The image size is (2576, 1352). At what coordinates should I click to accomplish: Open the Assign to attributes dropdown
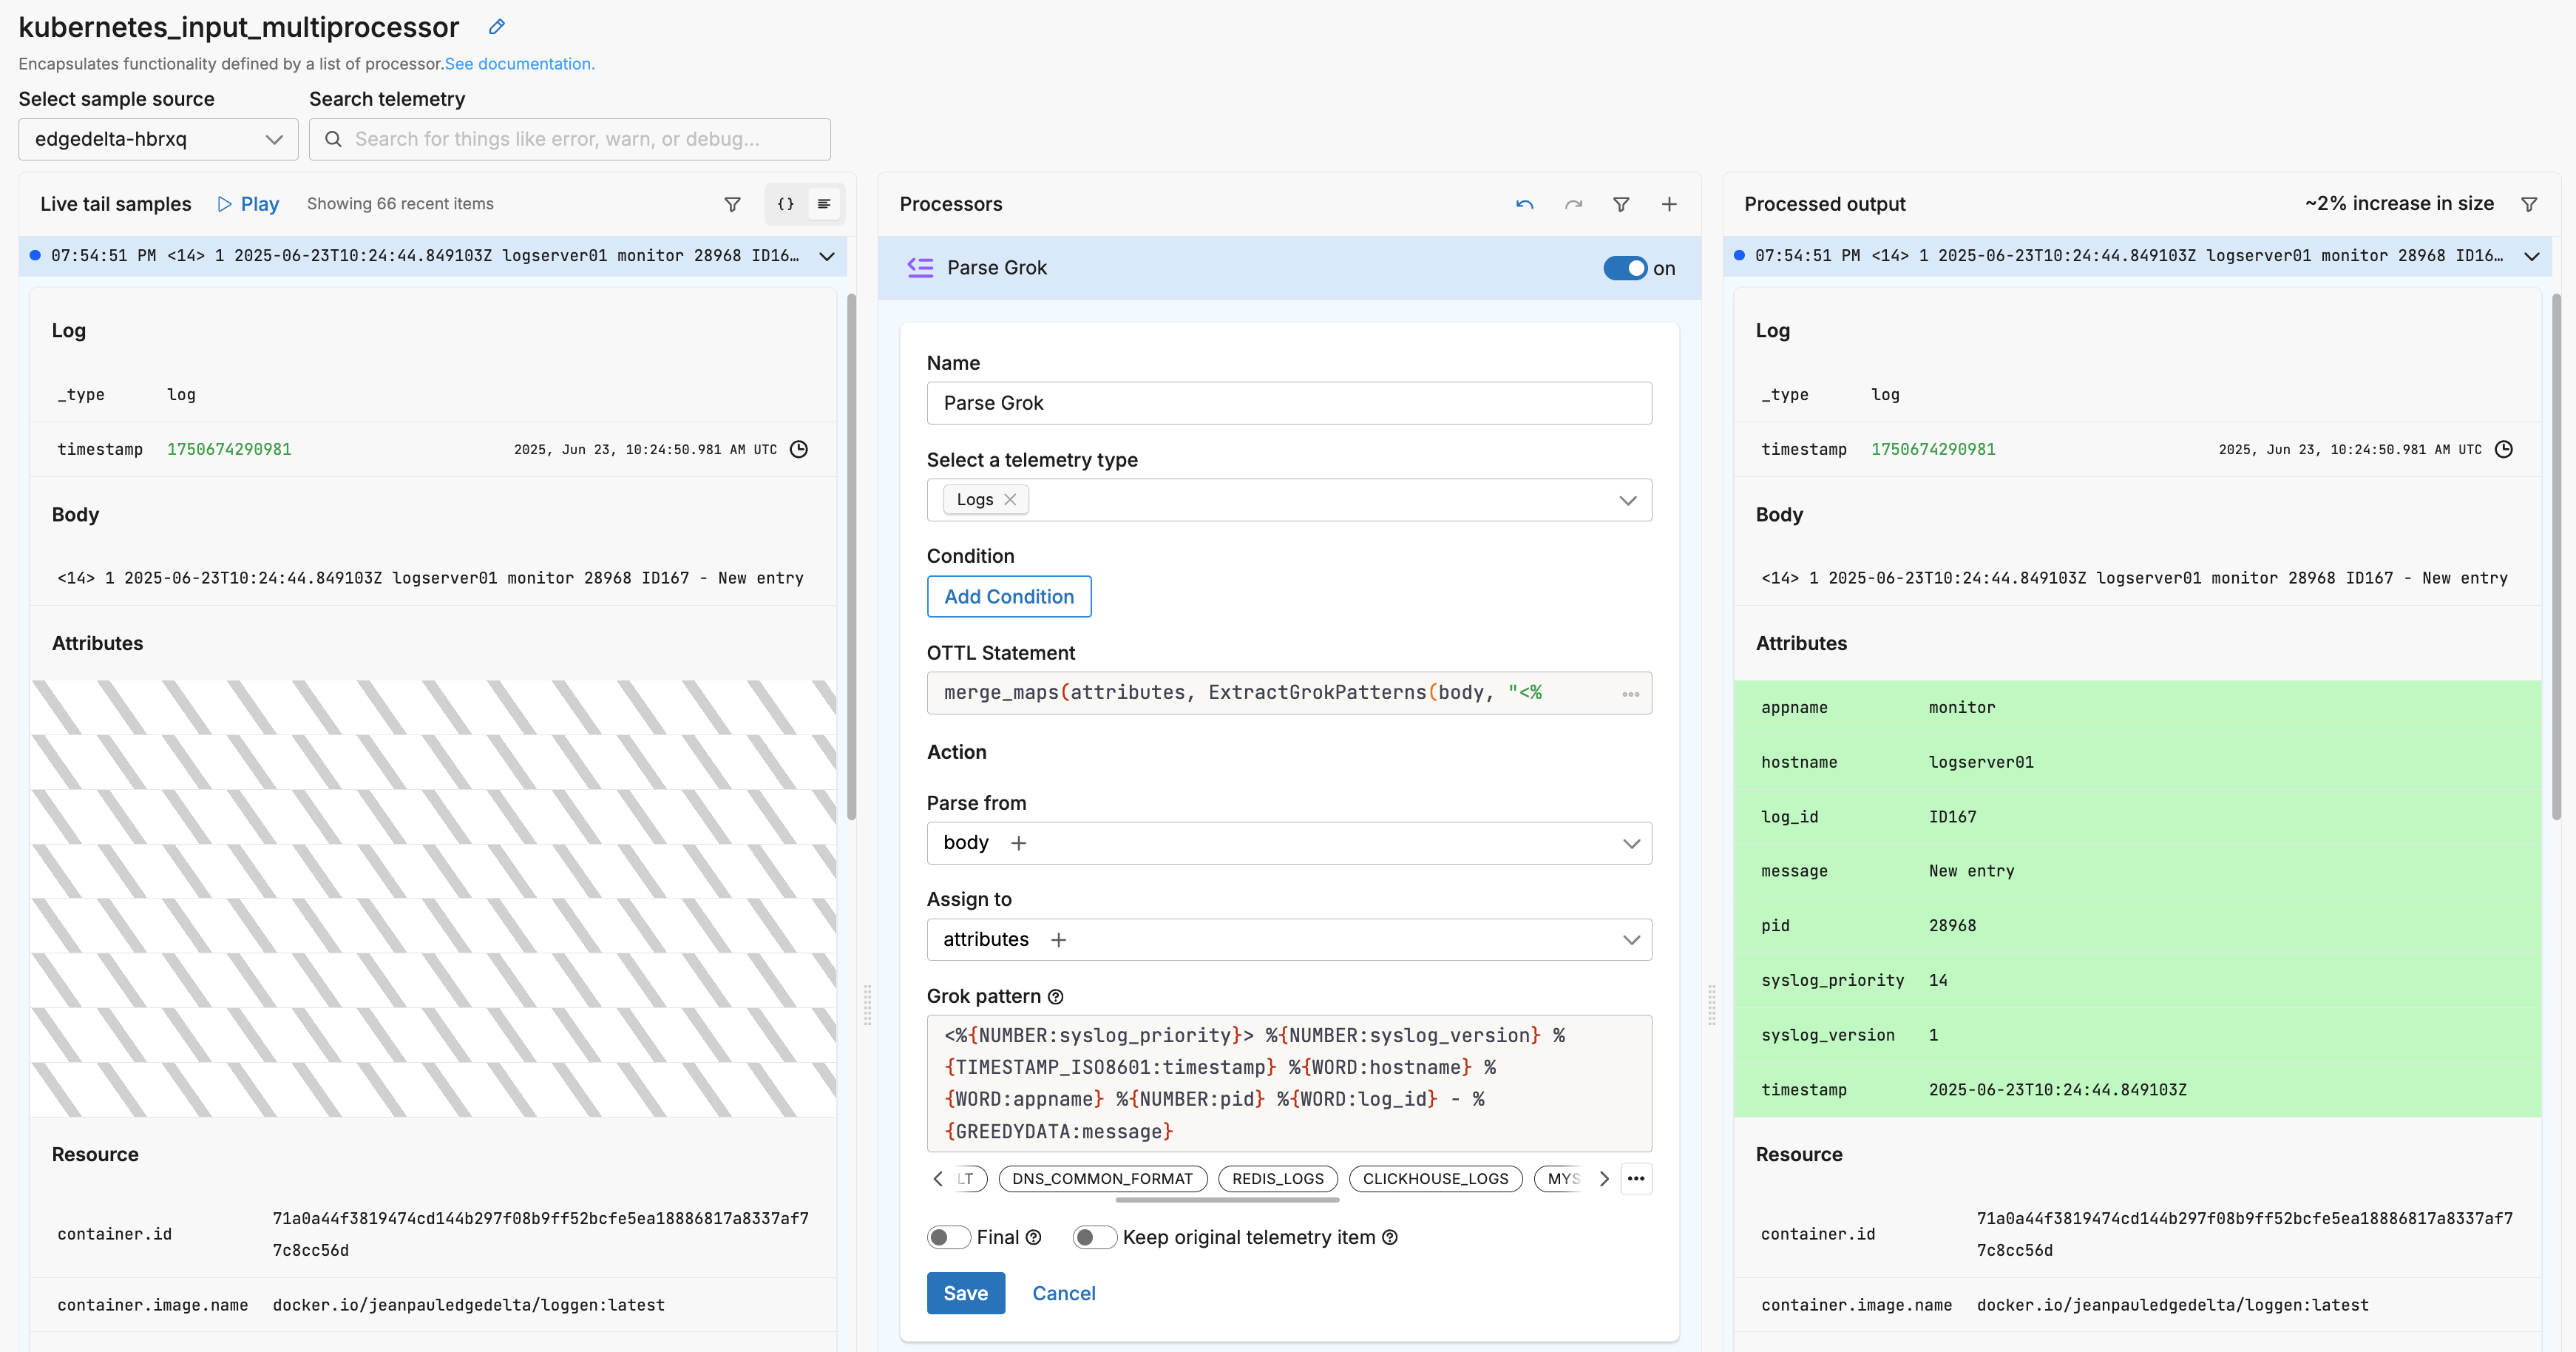1630,940
